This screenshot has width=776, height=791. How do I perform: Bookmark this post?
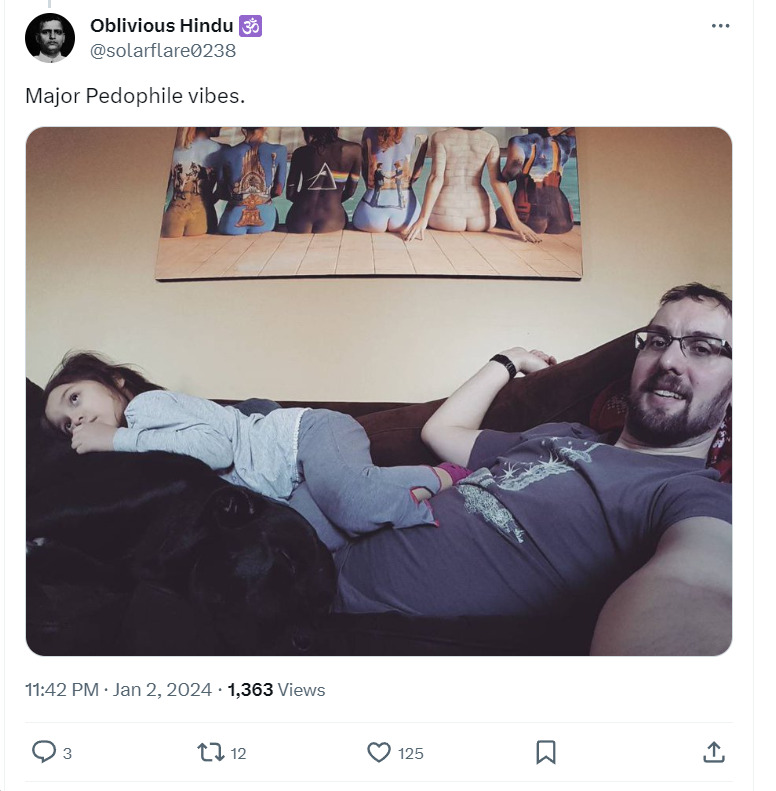[546, 752]
